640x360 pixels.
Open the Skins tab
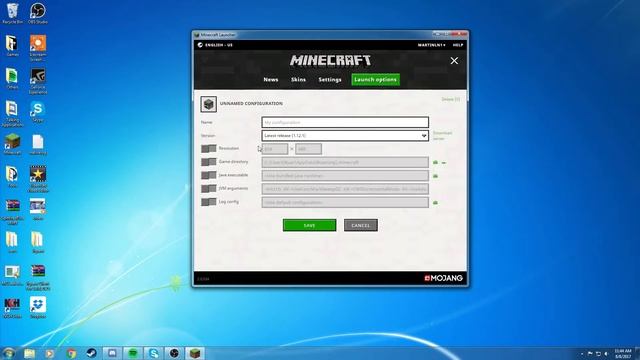[x=298, y=80]
